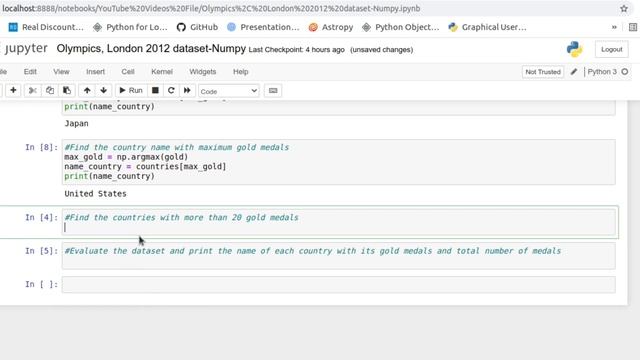Viewport: 640px width, 360px height.
Task: Open the Astropy bookmark
Action: coord(331,27)
